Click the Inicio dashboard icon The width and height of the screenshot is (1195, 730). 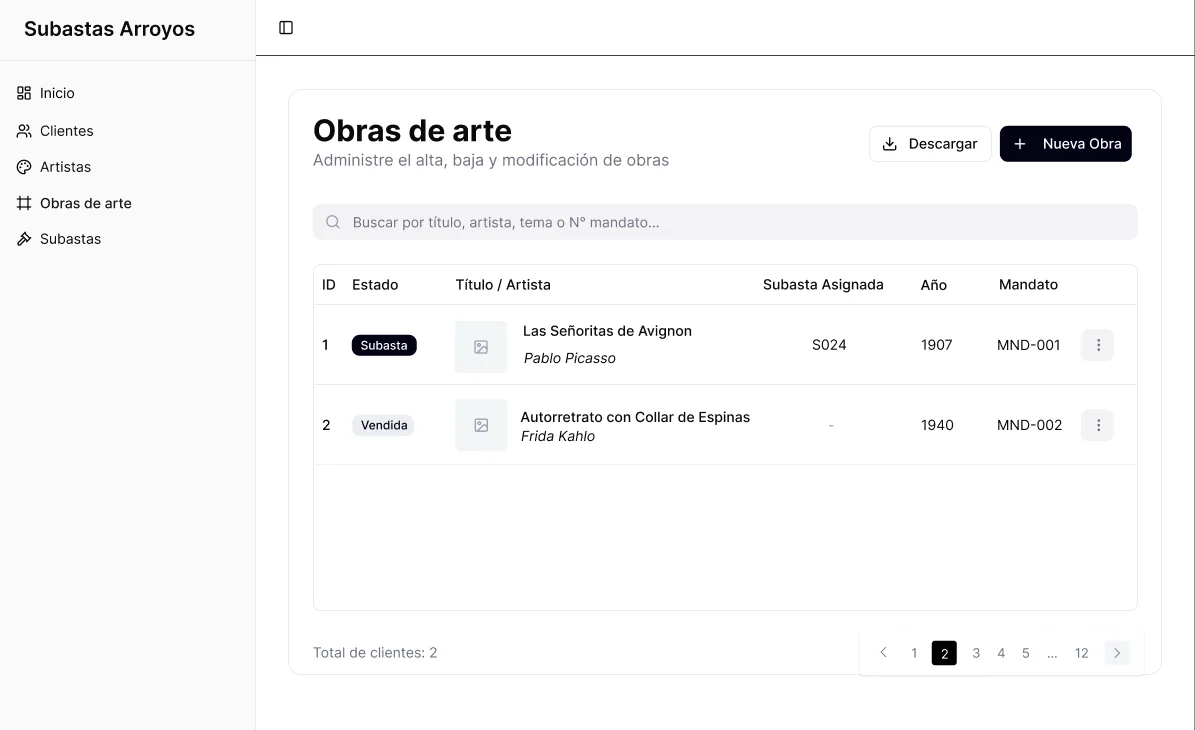pos(24,93)
